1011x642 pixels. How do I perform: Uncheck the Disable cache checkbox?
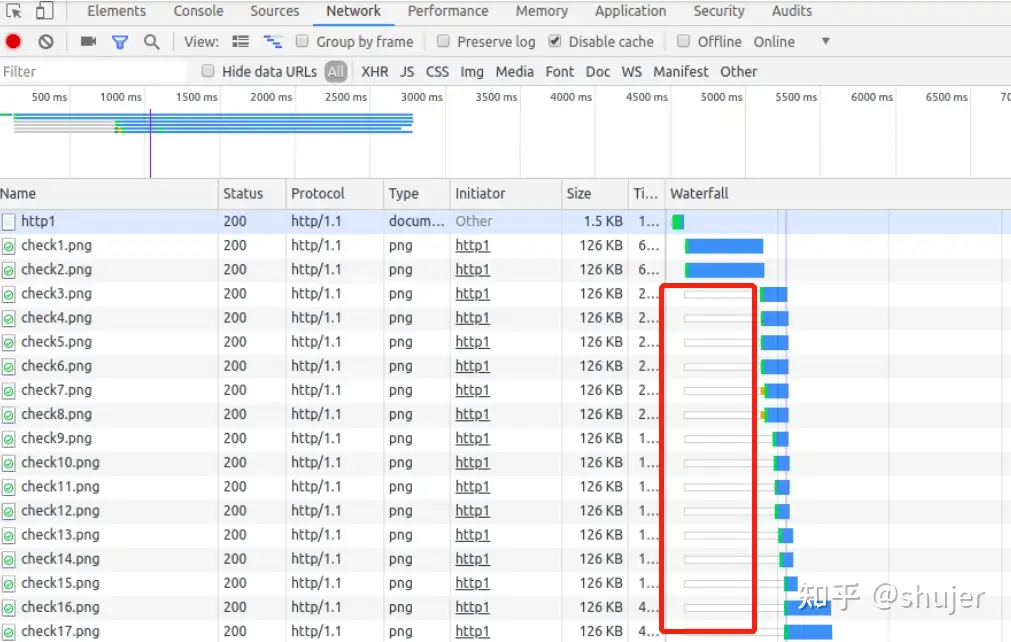pyautogui.click(x=555, y=42)
